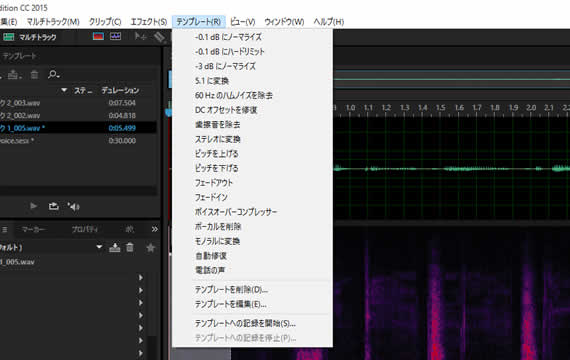The width and height of the screenshot is (570, 360).
Task: Click the 1.5 mark on time ruler
Action: (x=441, y=108)
